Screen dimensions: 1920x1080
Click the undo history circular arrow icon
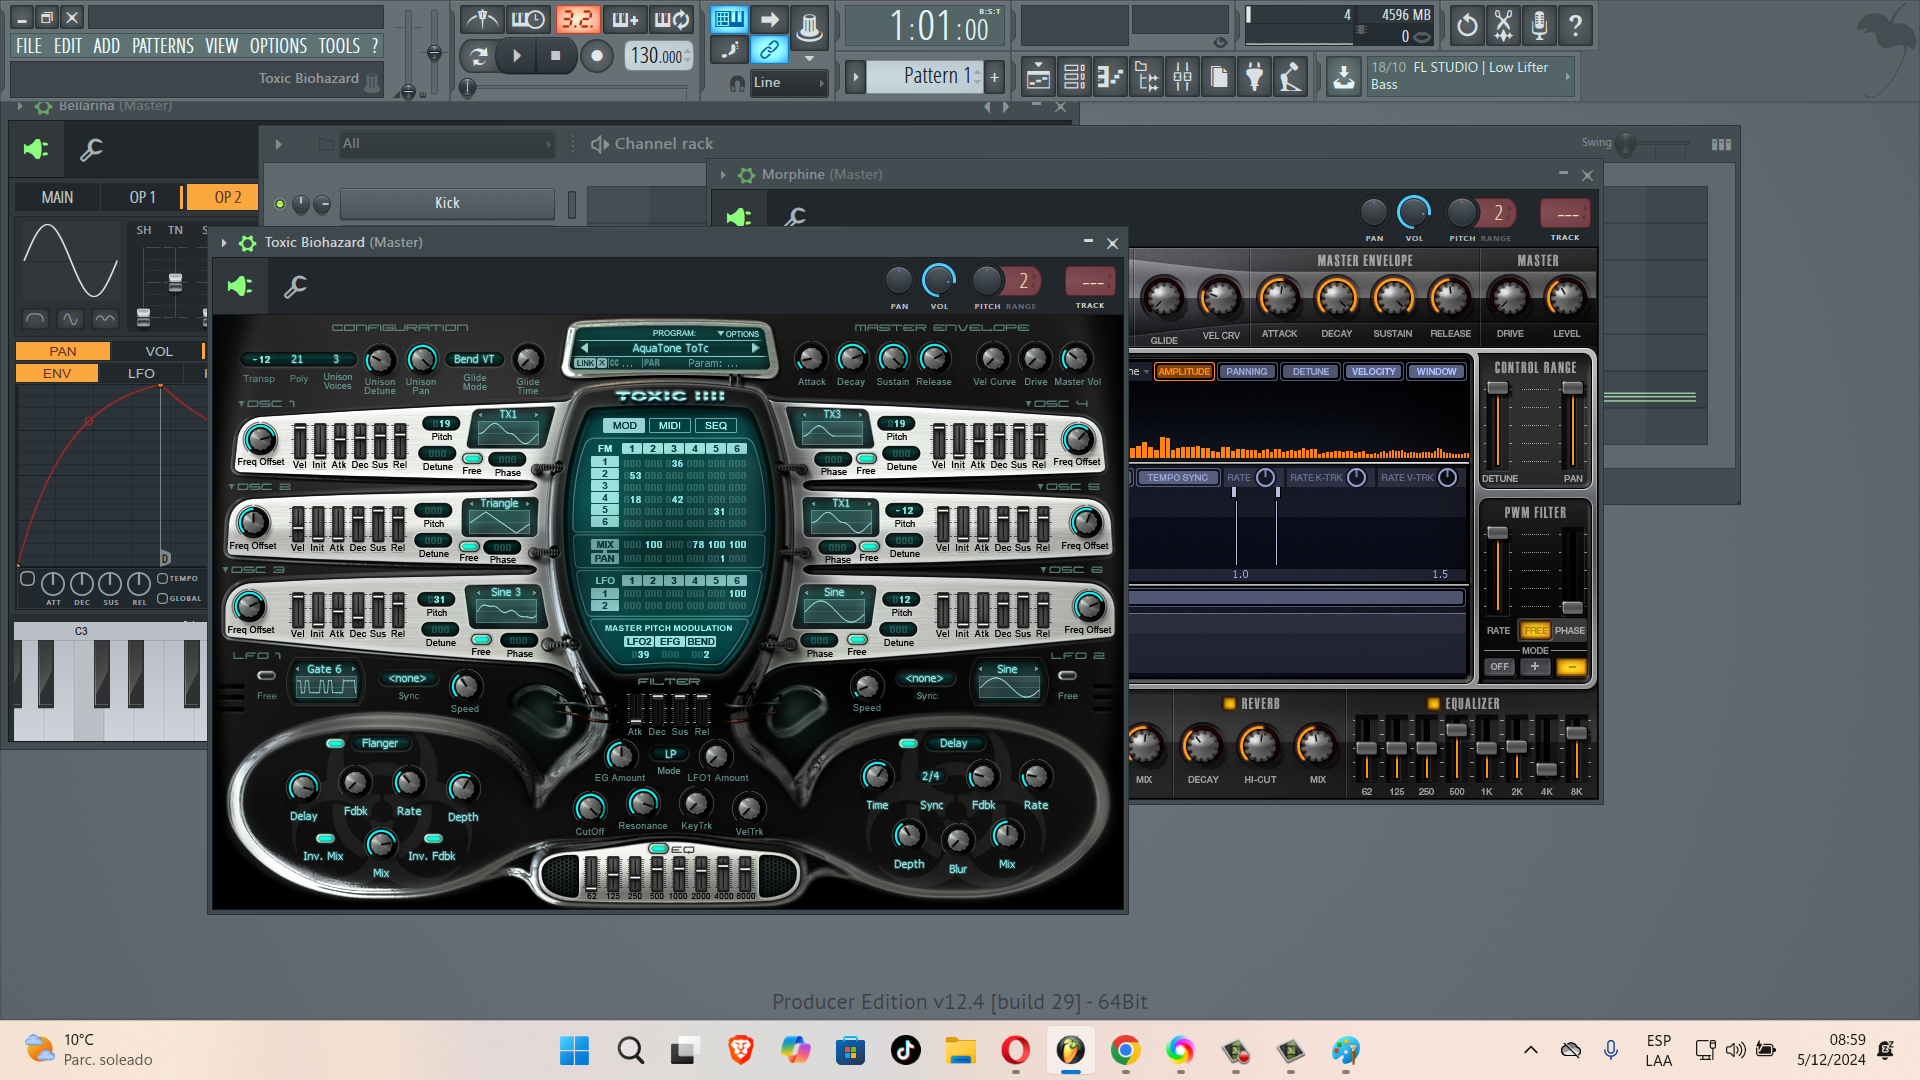[1467, 25]
